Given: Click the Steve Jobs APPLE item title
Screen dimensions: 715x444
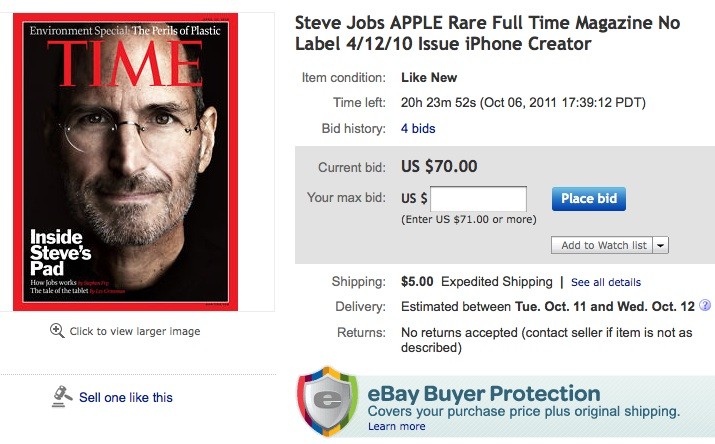Looking at the screenshot, I should point(498,33).
